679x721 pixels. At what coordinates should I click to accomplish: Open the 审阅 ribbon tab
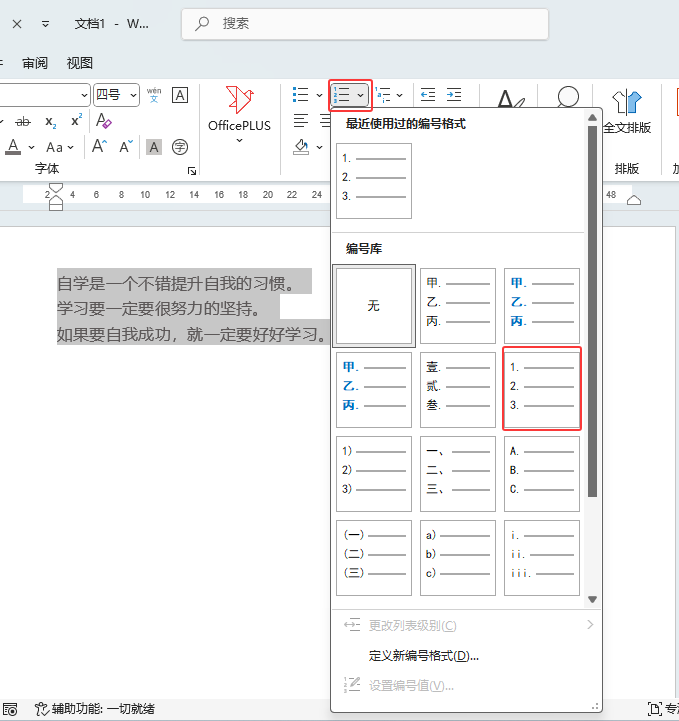[35, 63]
